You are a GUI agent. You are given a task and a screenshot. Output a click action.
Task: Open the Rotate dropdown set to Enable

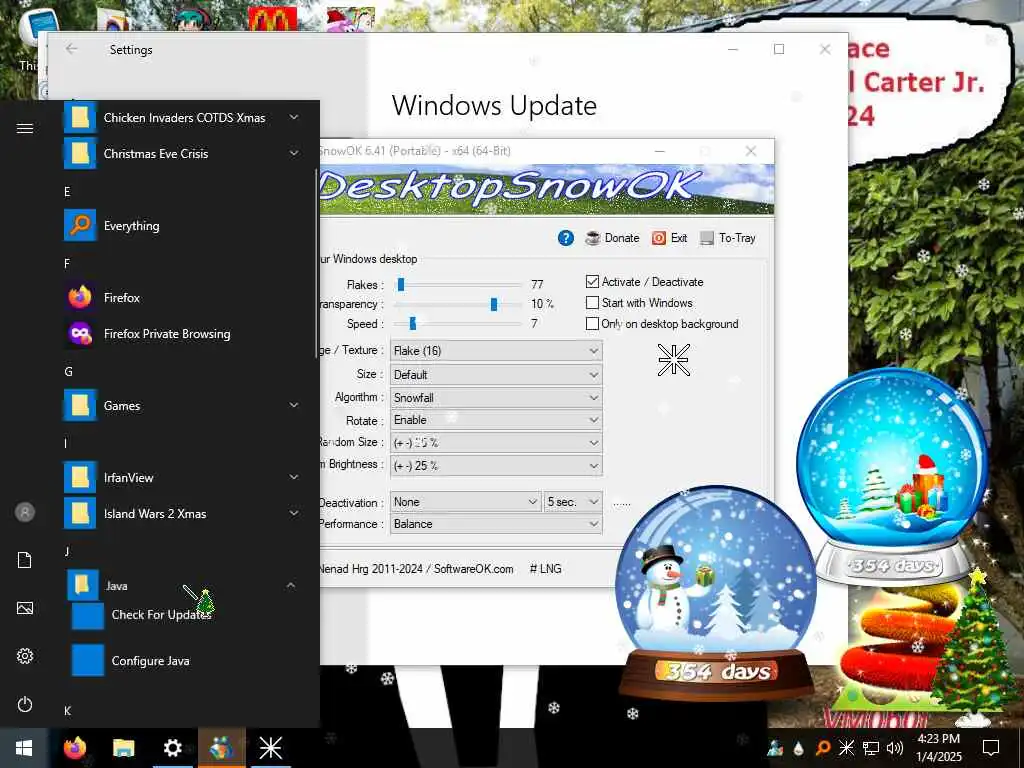496,420
